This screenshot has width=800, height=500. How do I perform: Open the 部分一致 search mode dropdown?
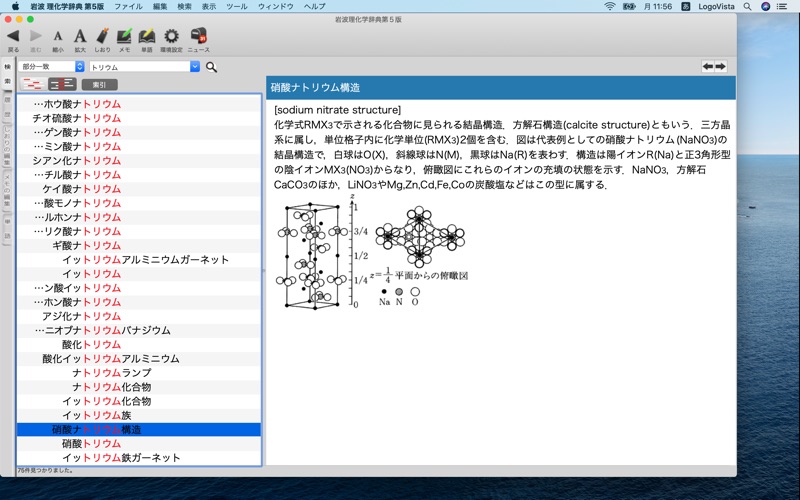click(51, 66)
